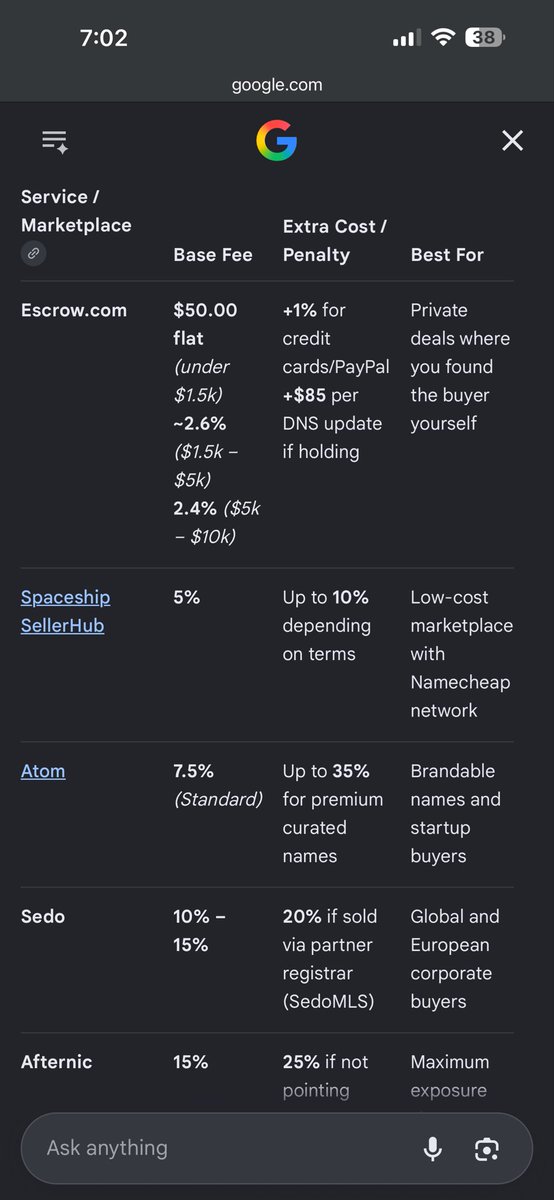The width and height of the screenshot is (554, 1200).
Task: Start voice search with microphone icon
Action: pyautogui.click(x=433, y=1148)
